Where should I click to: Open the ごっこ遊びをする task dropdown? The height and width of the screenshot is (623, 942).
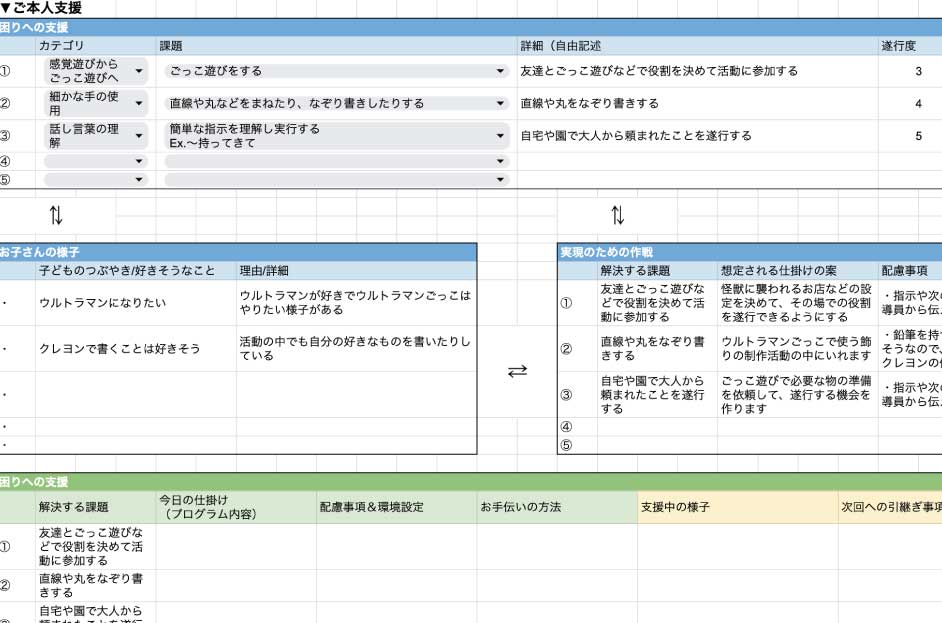click(x=500, y=72)
